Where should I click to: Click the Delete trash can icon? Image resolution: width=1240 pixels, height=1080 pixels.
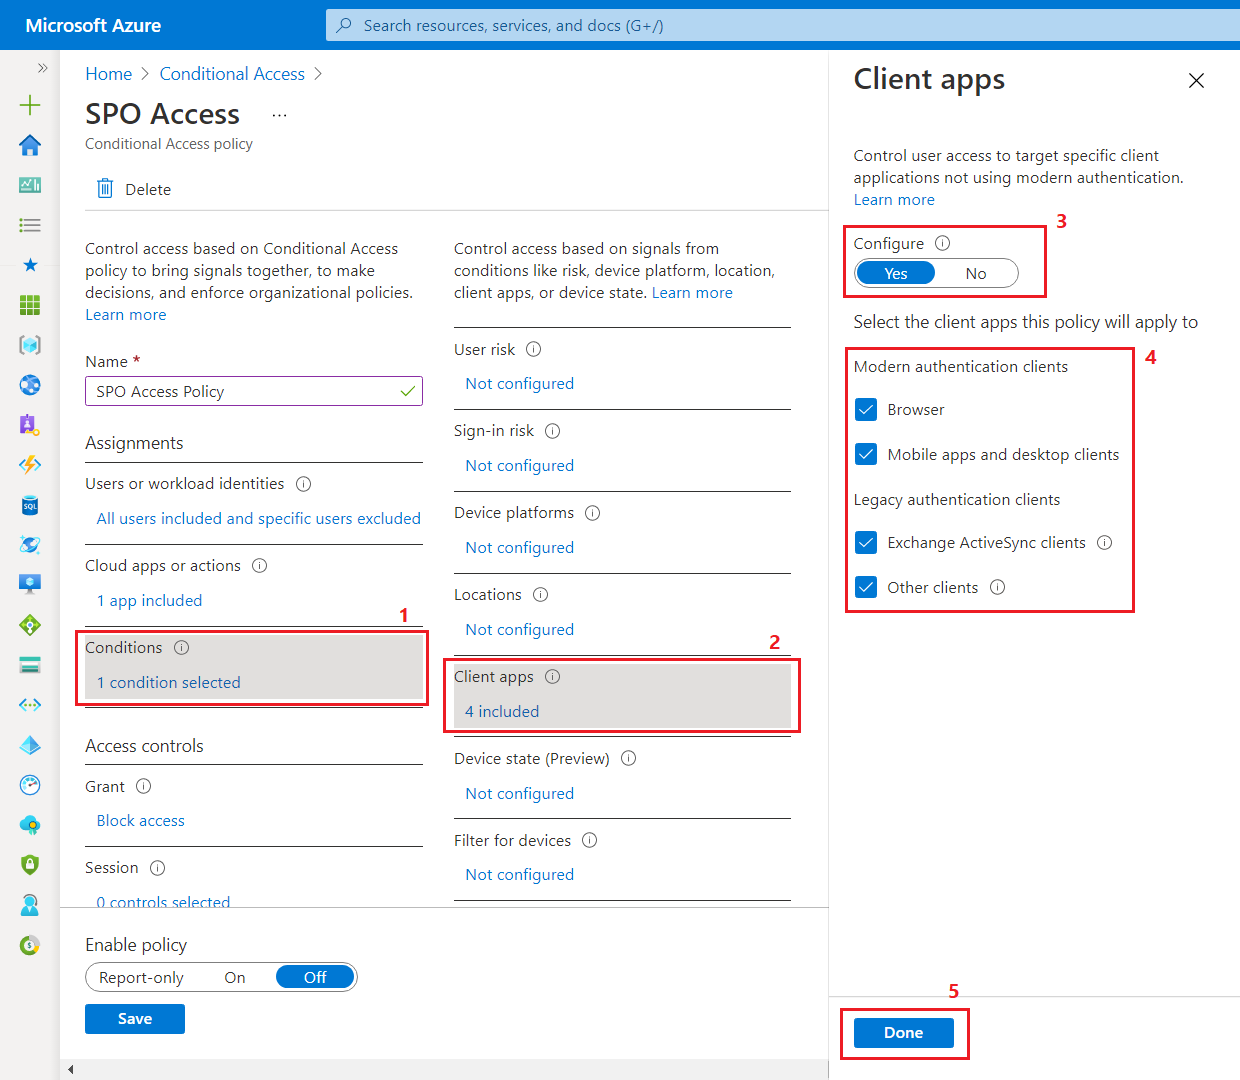point(105,189)
